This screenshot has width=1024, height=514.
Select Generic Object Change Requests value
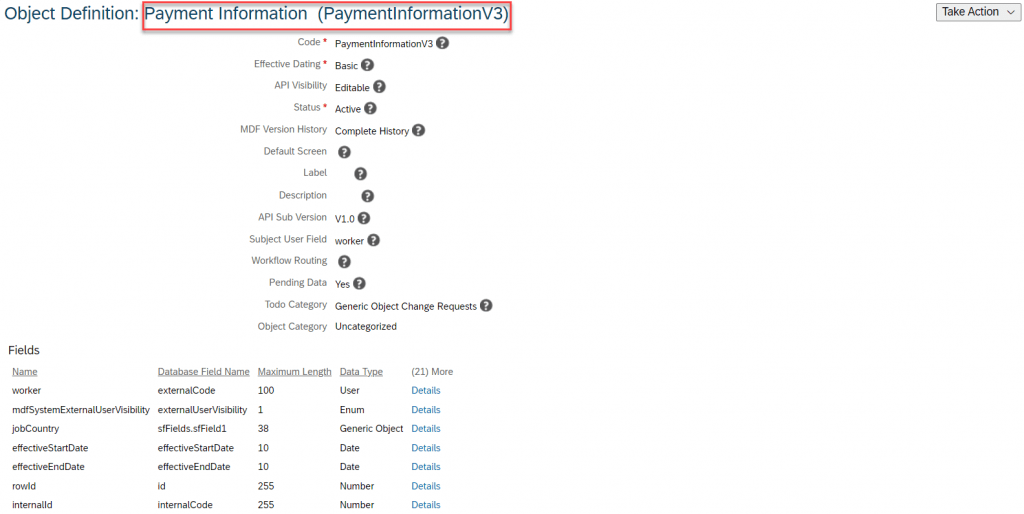[406, 306]
